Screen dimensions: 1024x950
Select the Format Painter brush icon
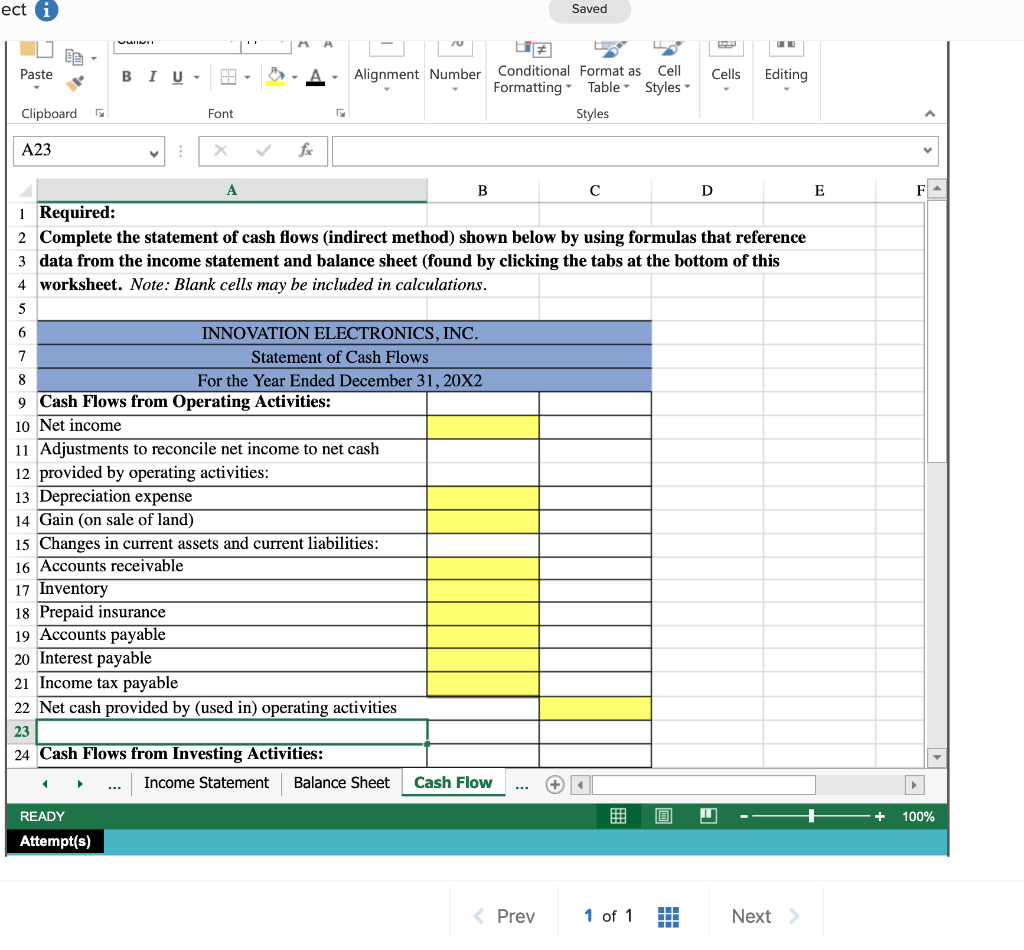click(x=75, y=83)
